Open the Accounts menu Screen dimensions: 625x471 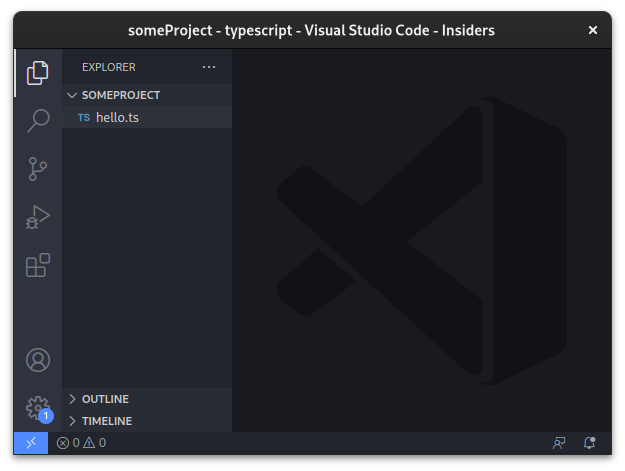tap(38, 360)
